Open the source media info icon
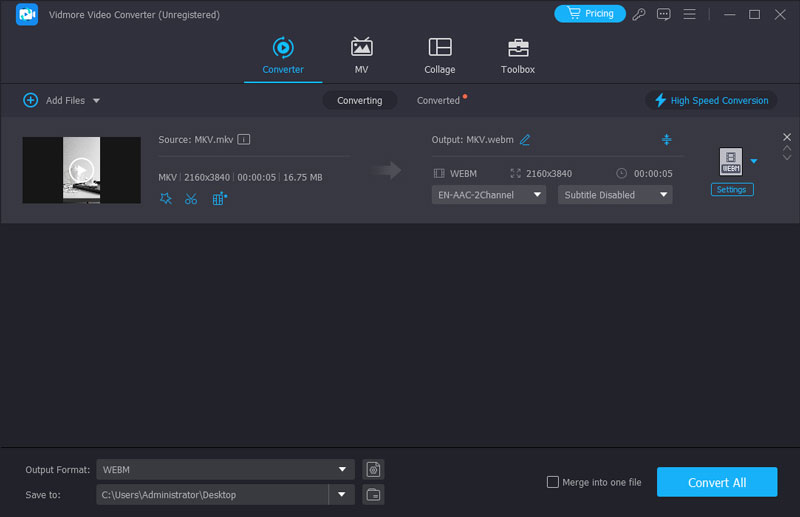This screenshot has width=800, height=517. click(243, 140)
